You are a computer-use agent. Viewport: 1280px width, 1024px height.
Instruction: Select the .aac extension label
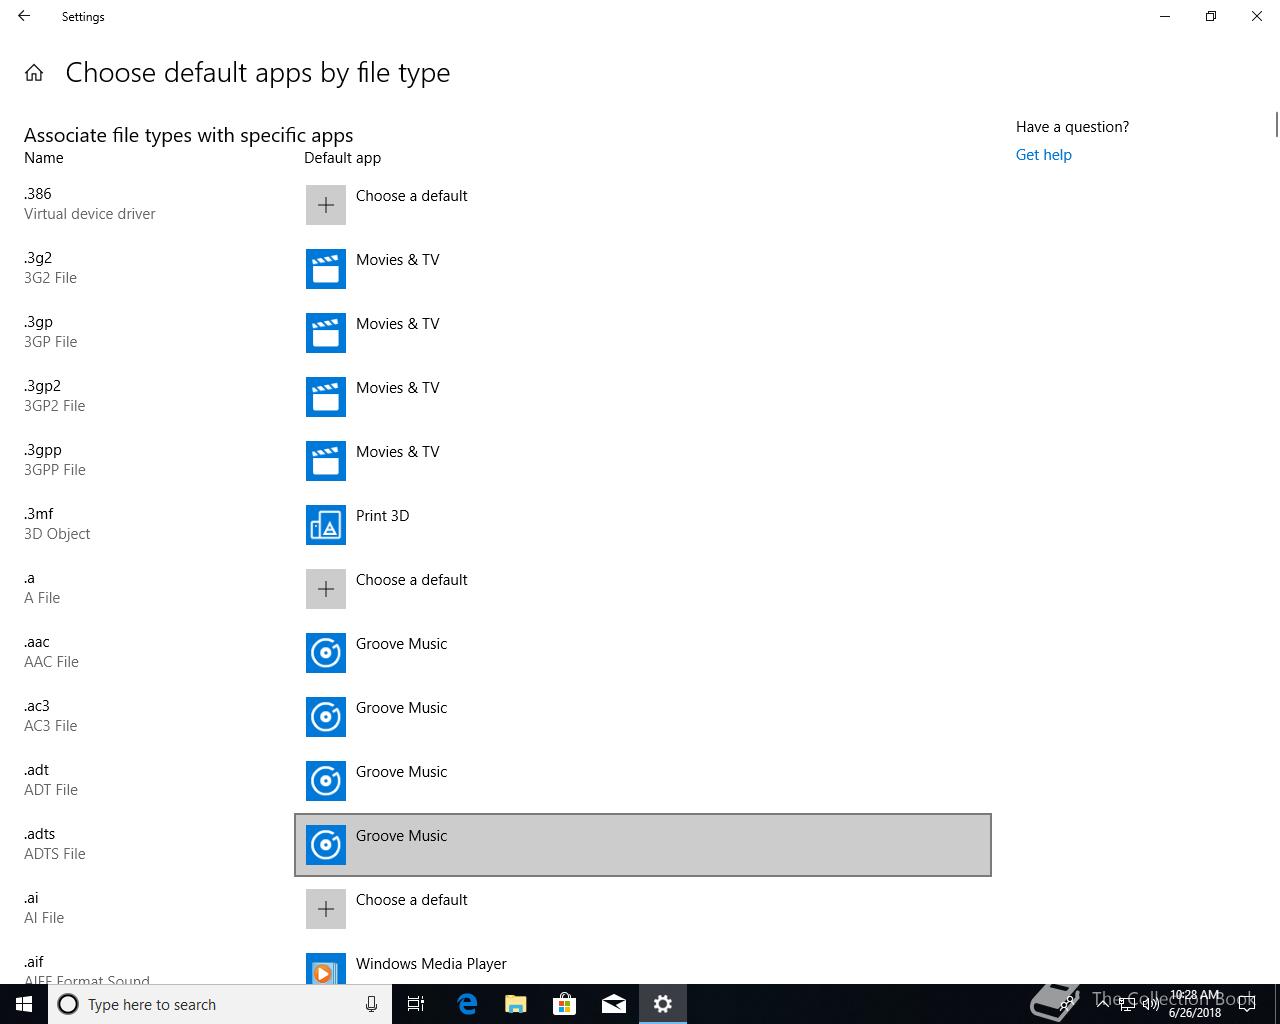tap(37, 642)
